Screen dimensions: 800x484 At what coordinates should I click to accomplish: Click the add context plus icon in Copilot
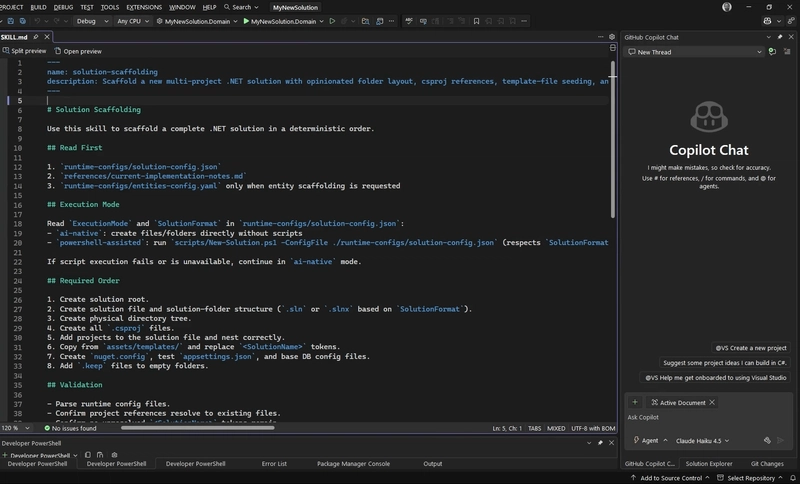pyautogui.click(x=635, y=402)
